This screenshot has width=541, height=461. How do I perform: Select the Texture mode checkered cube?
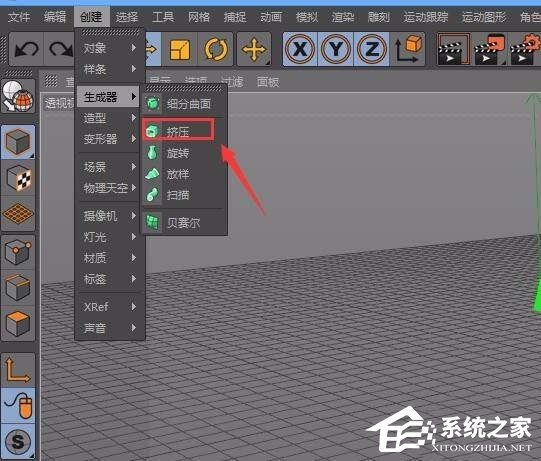18,178
